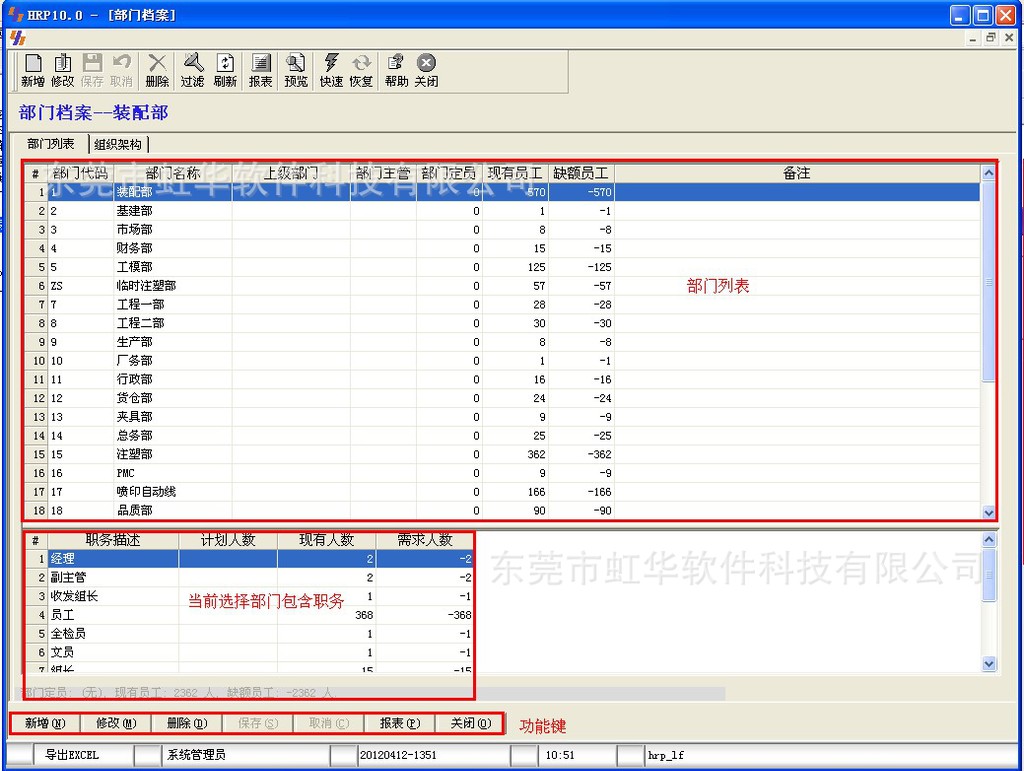Screen dimensions: 1024x771
Task: Select the 财务部 department row
Action: click(x=134, y=248)
